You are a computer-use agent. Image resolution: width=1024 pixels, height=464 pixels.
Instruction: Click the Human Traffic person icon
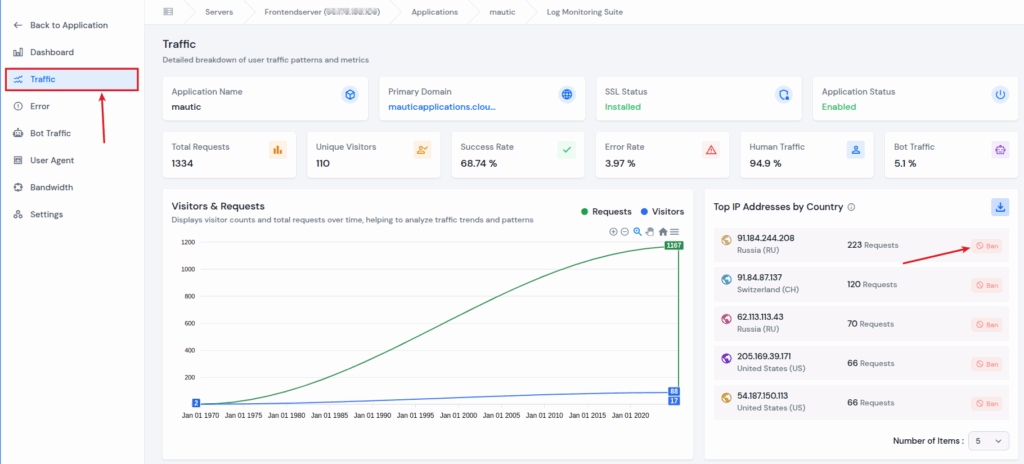[x=856, y=150]
